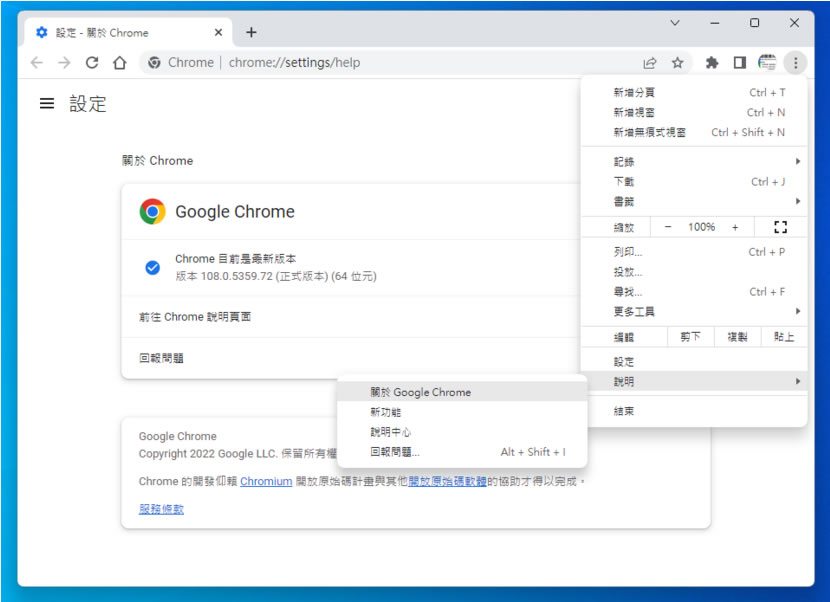The width and height of the screenshot is (830, 602).
Task: Increase zoom with the plus button
Action: (735, 227)
